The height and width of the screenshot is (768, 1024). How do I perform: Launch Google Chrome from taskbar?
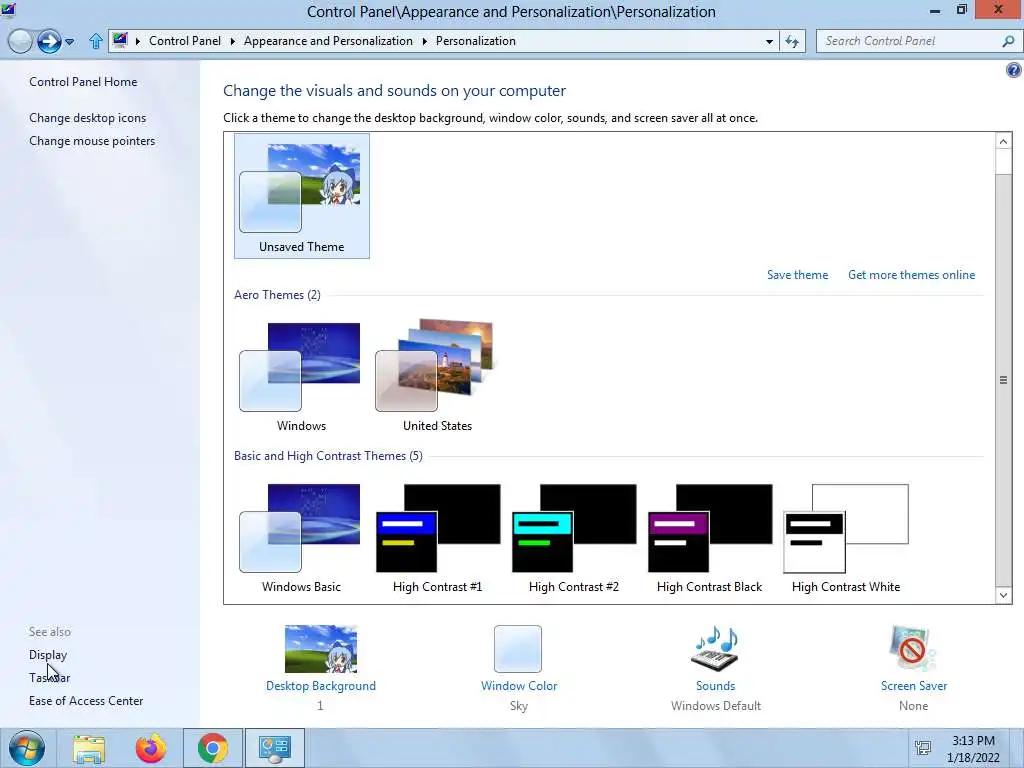point(212,748)
